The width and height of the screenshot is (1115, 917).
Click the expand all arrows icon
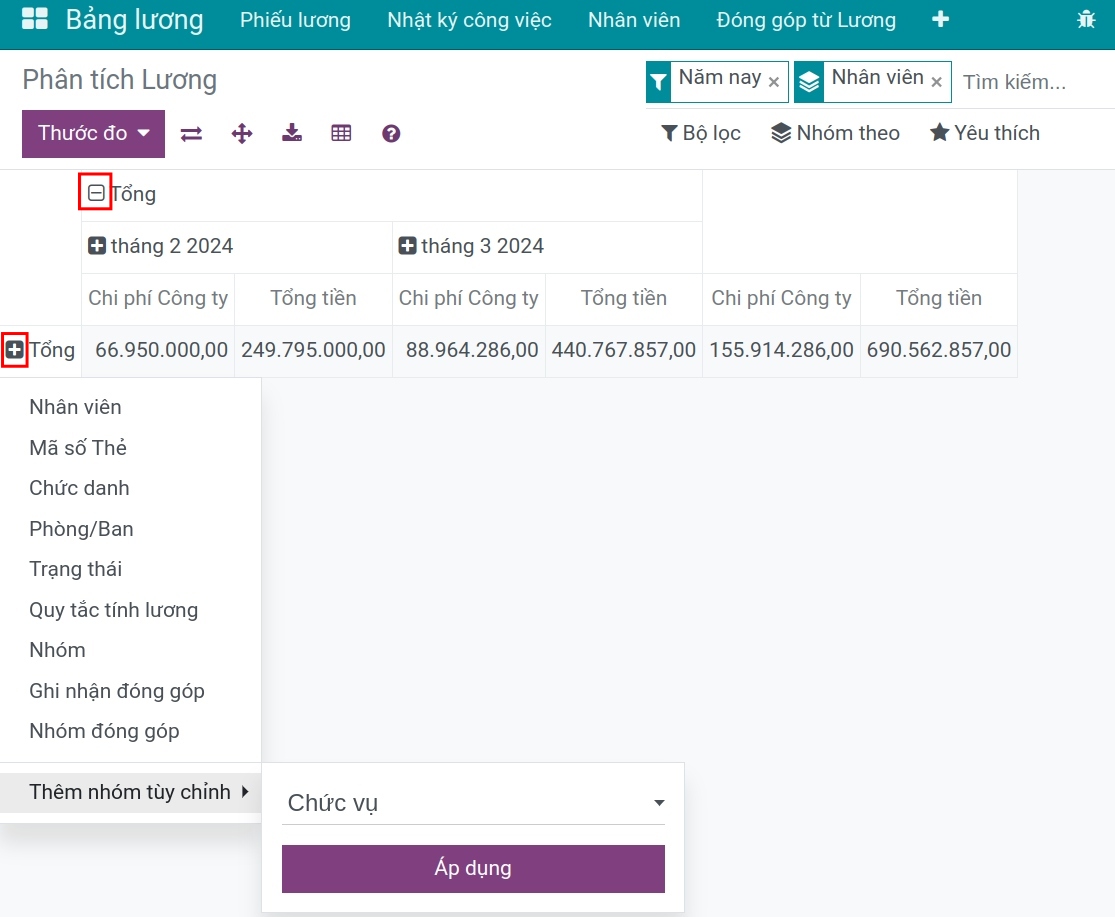[x=242, y=134]
